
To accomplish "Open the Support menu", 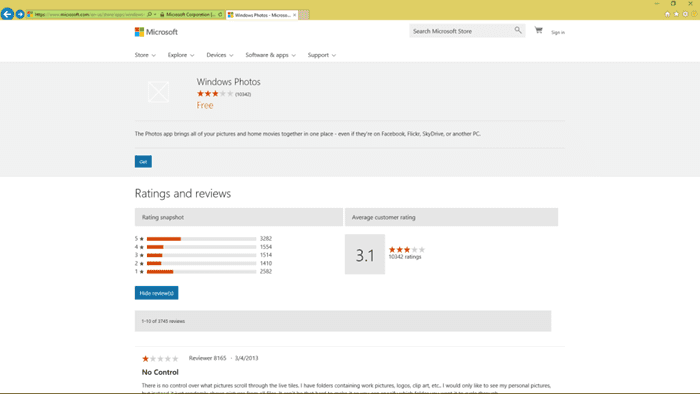I will pyautogui.click(x=321, y=55).
